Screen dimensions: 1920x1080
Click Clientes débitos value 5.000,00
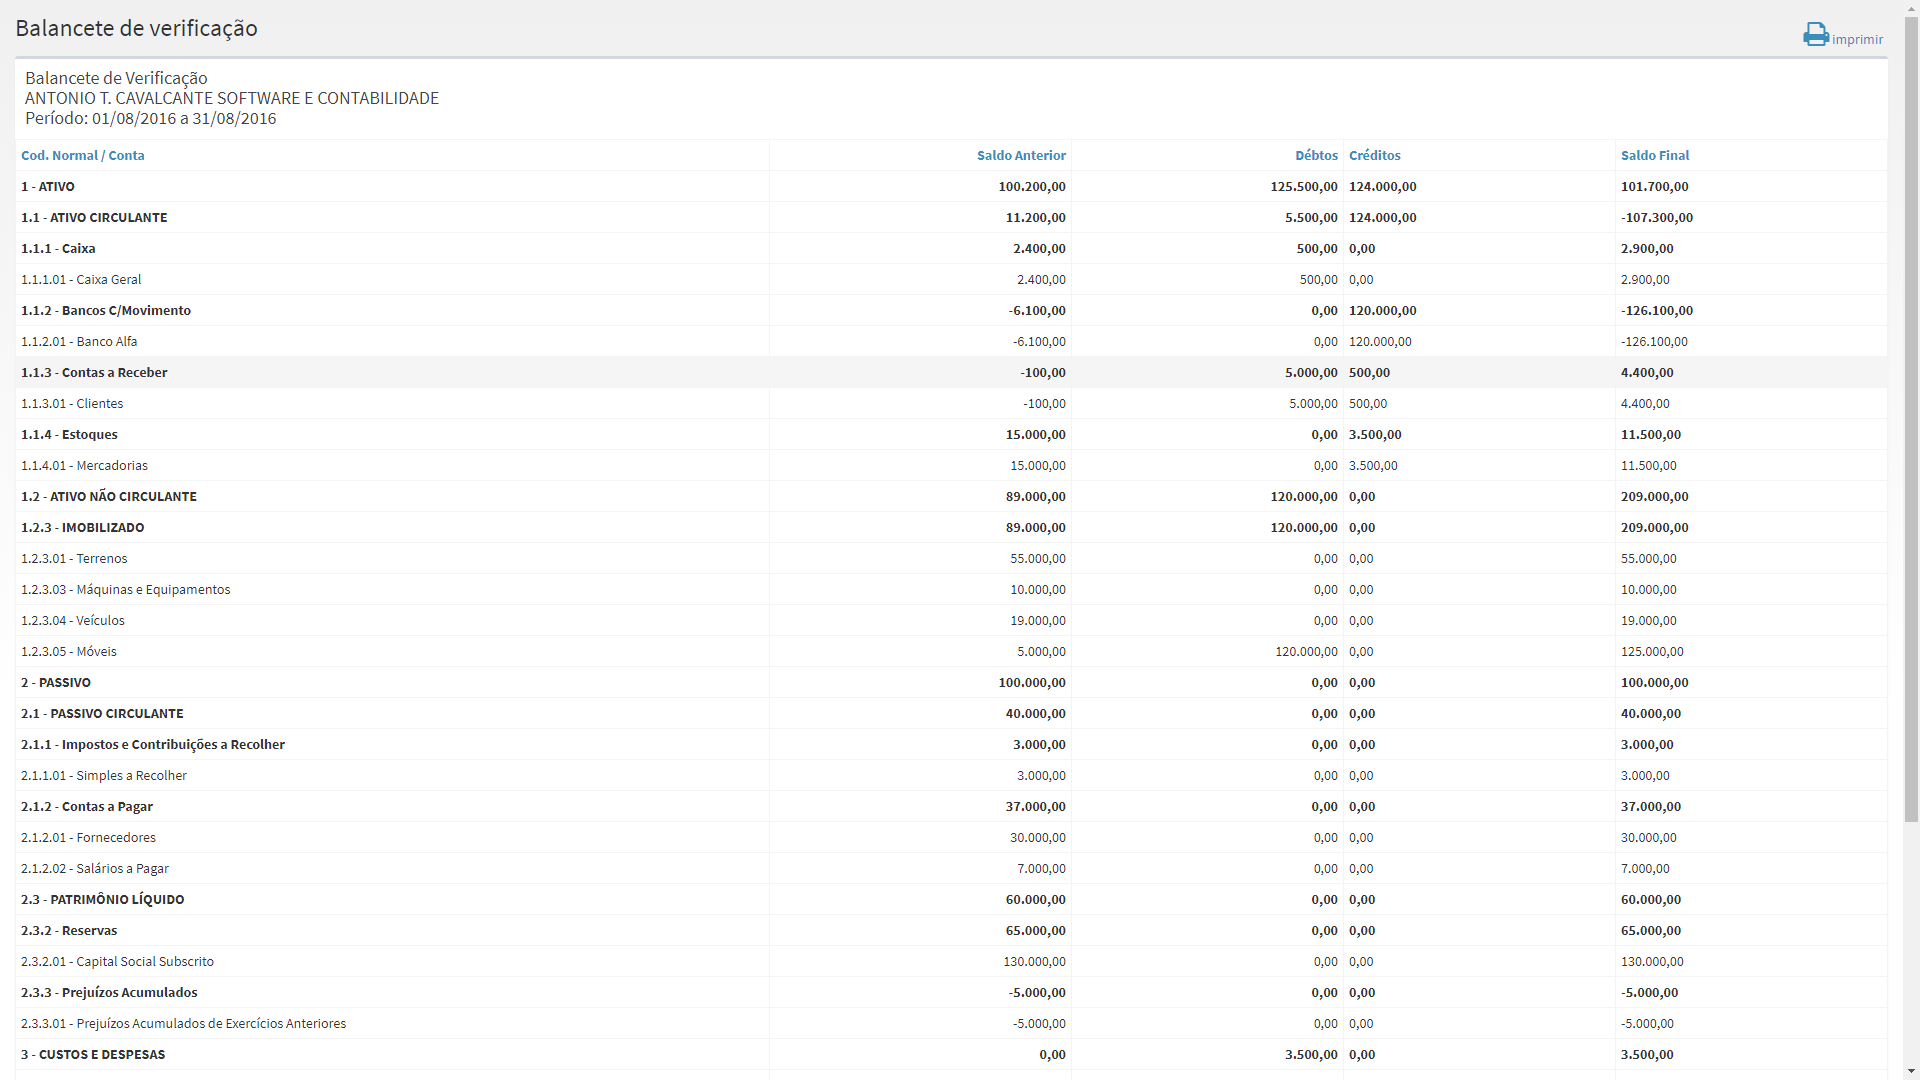(1313, 403)
